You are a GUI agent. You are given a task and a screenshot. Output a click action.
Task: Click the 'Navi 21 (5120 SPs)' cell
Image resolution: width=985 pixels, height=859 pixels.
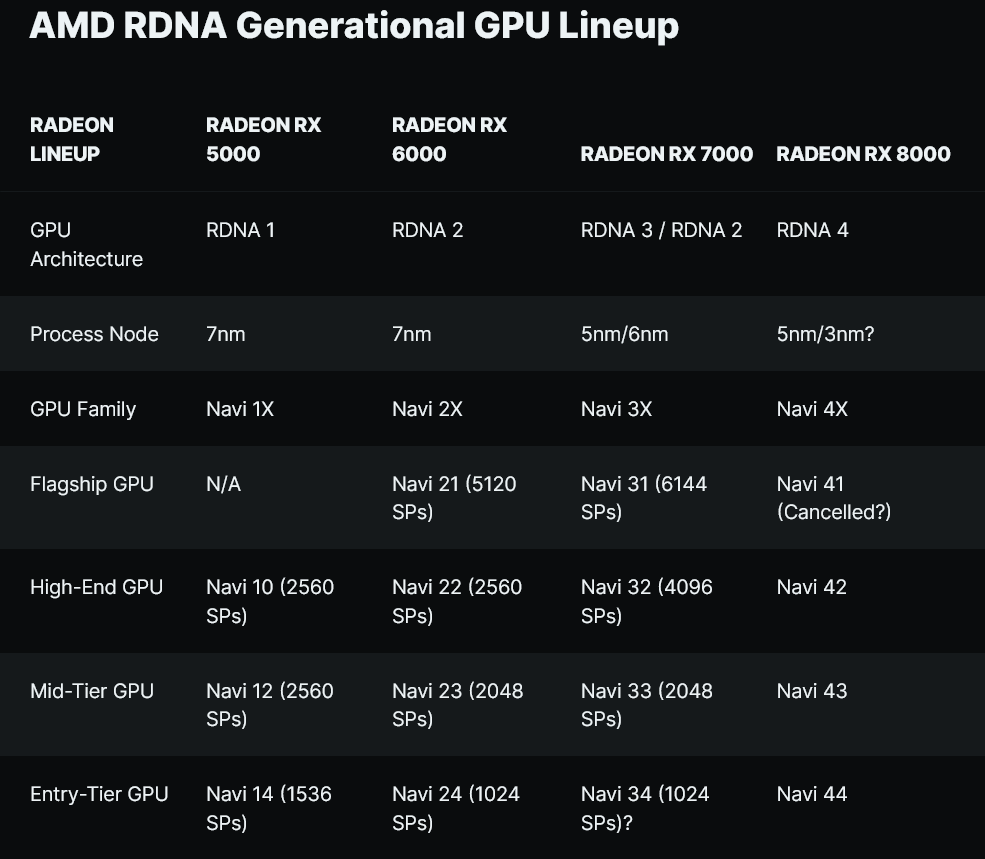tap(454, 498)
